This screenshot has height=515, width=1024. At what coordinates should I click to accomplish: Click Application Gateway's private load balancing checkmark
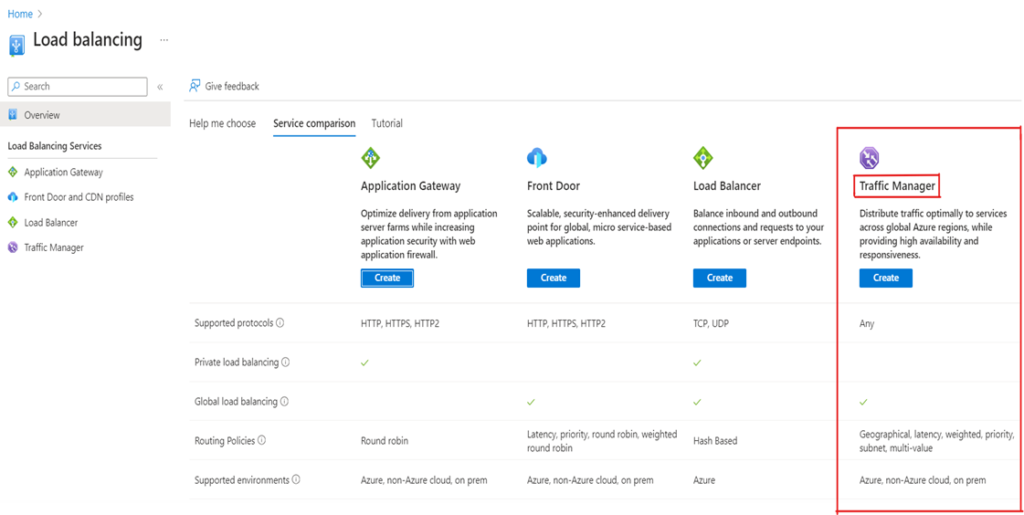tap(365, 362)
